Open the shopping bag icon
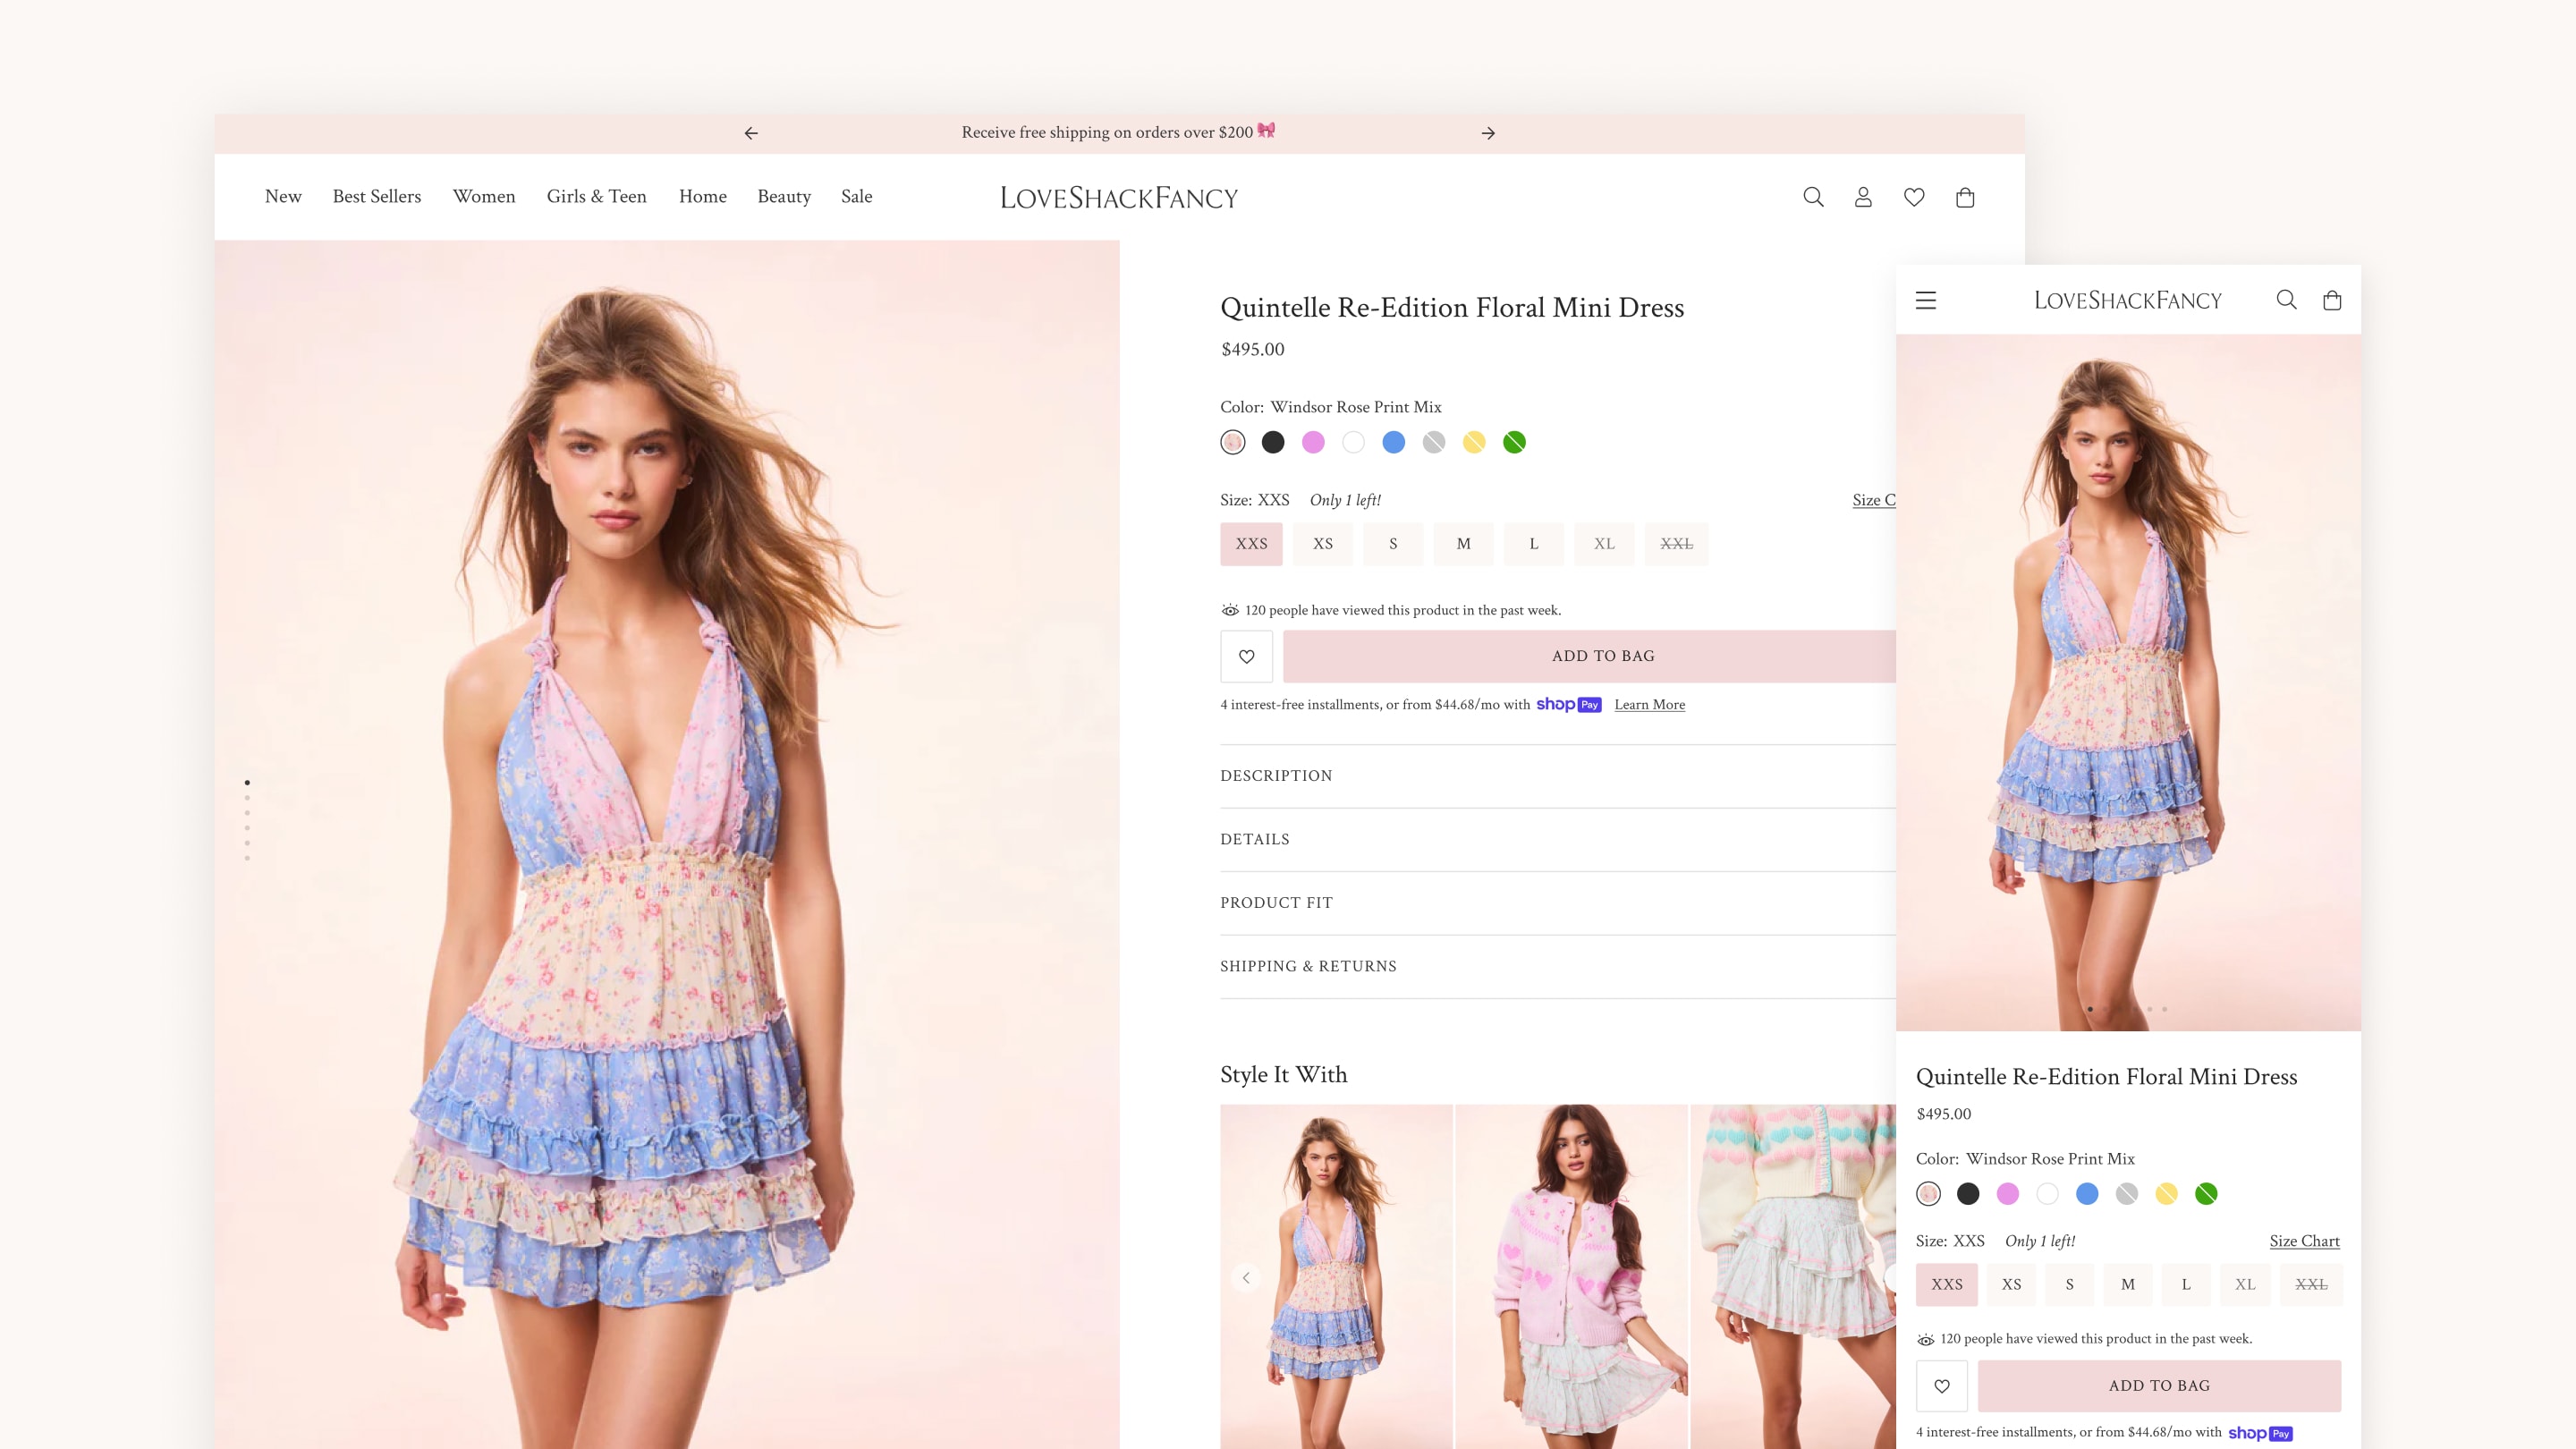 click(1965, 196)
